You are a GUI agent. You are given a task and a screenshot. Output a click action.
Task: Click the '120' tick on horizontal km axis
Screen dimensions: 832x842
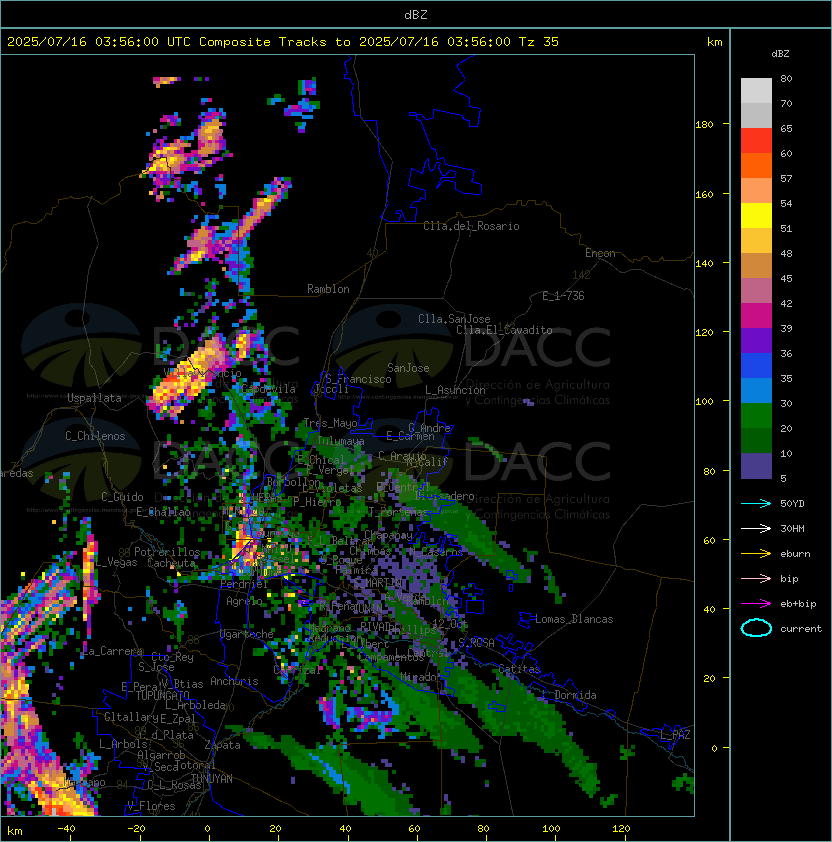tap(621, 829)
